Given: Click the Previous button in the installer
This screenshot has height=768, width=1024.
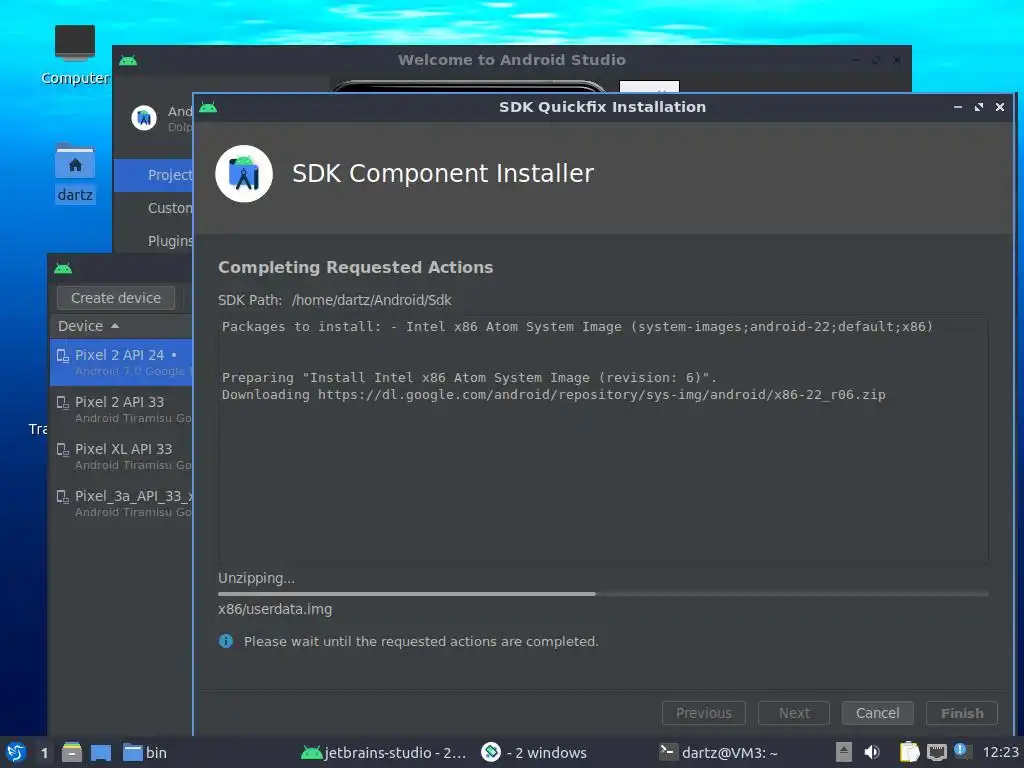Looking at the screenshot, I should point(703,713).
